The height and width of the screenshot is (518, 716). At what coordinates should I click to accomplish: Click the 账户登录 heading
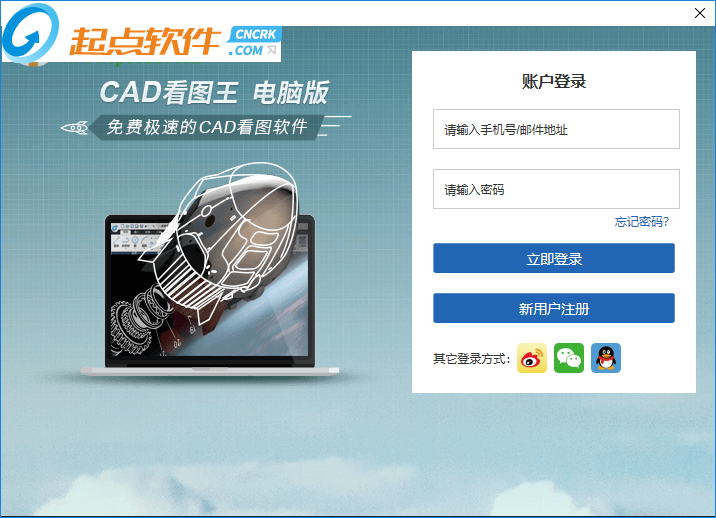coord(554,81)
